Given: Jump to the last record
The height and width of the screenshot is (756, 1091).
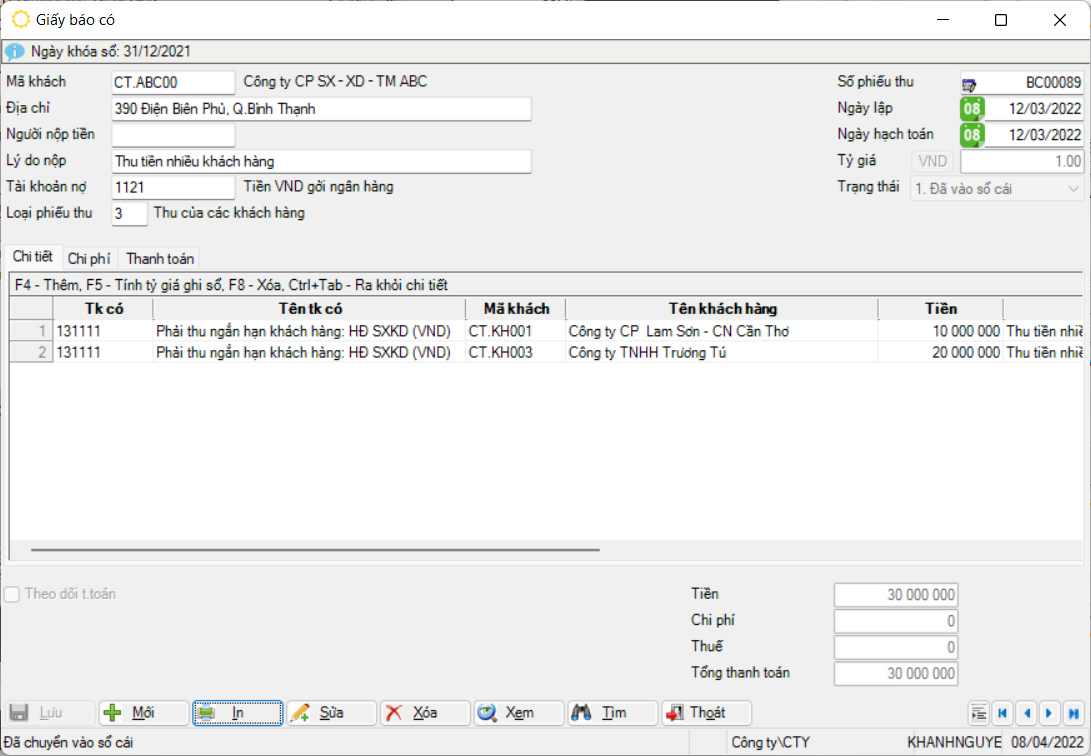Looking at the screenshot, I should click(1073, 713).
